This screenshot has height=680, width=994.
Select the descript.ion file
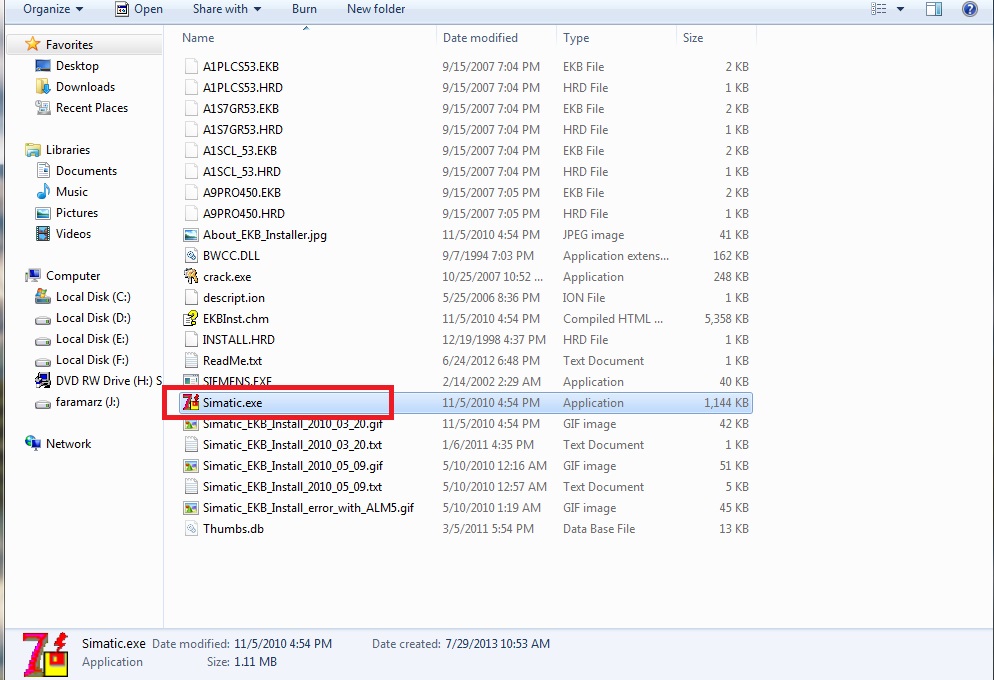coord(233,297)
